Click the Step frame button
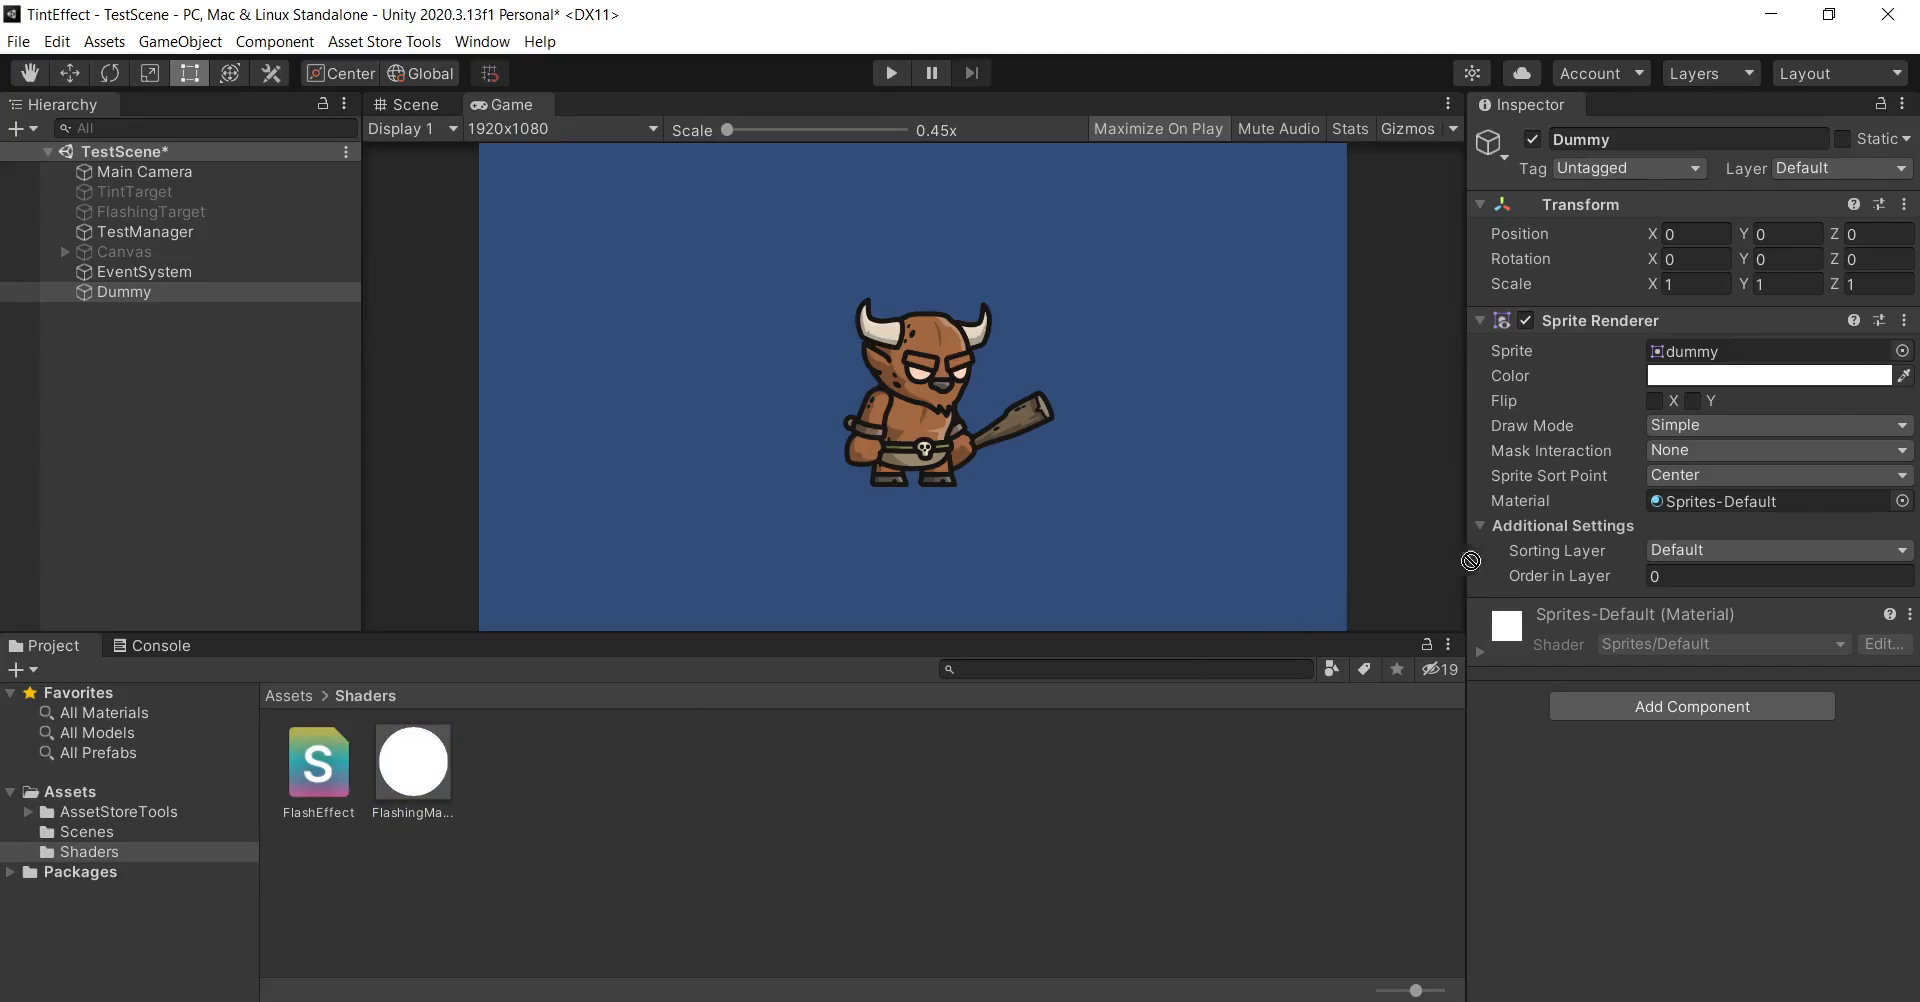The width and height of the screenshot is (1920, 1002). [971, 73]
